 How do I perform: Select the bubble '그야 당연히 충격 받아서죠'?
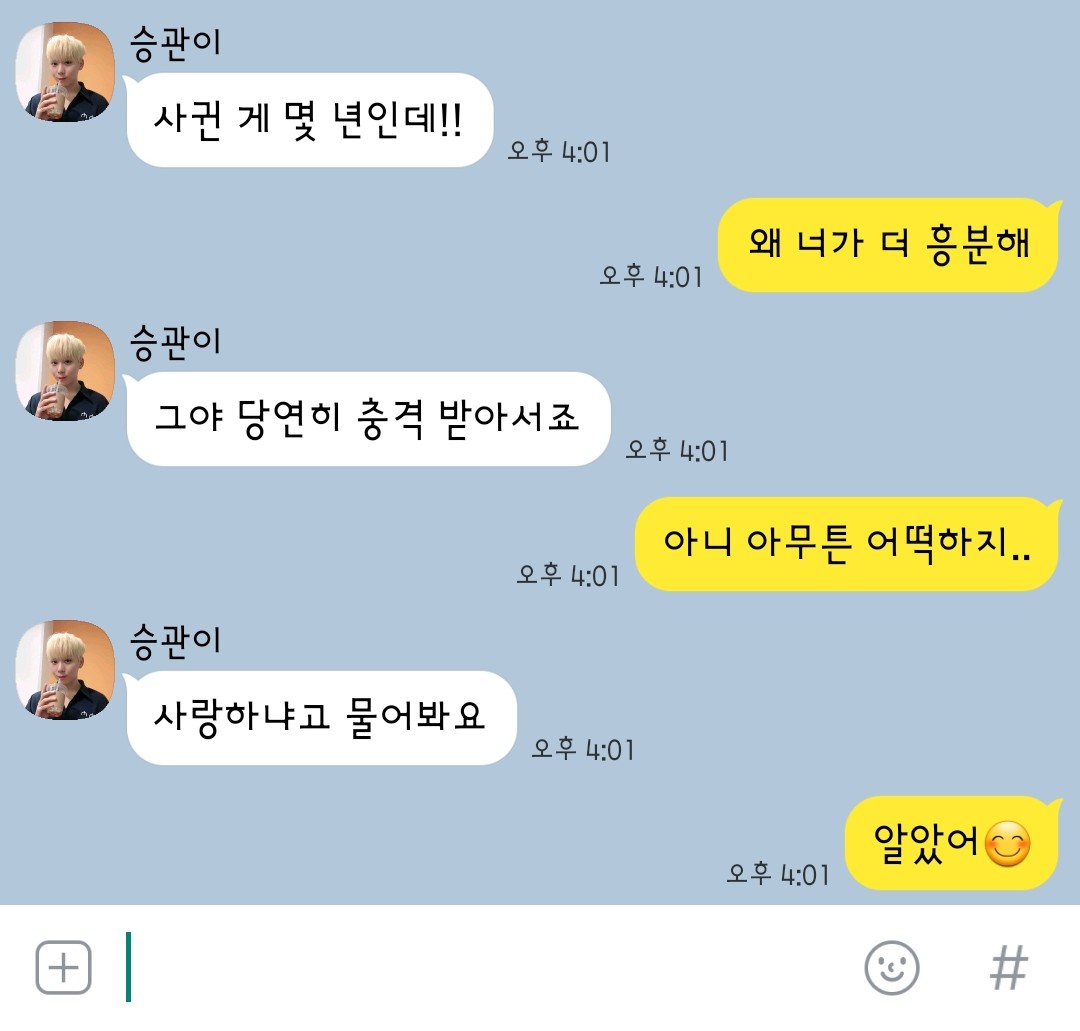pyautogui.click(x=367, y=419)
